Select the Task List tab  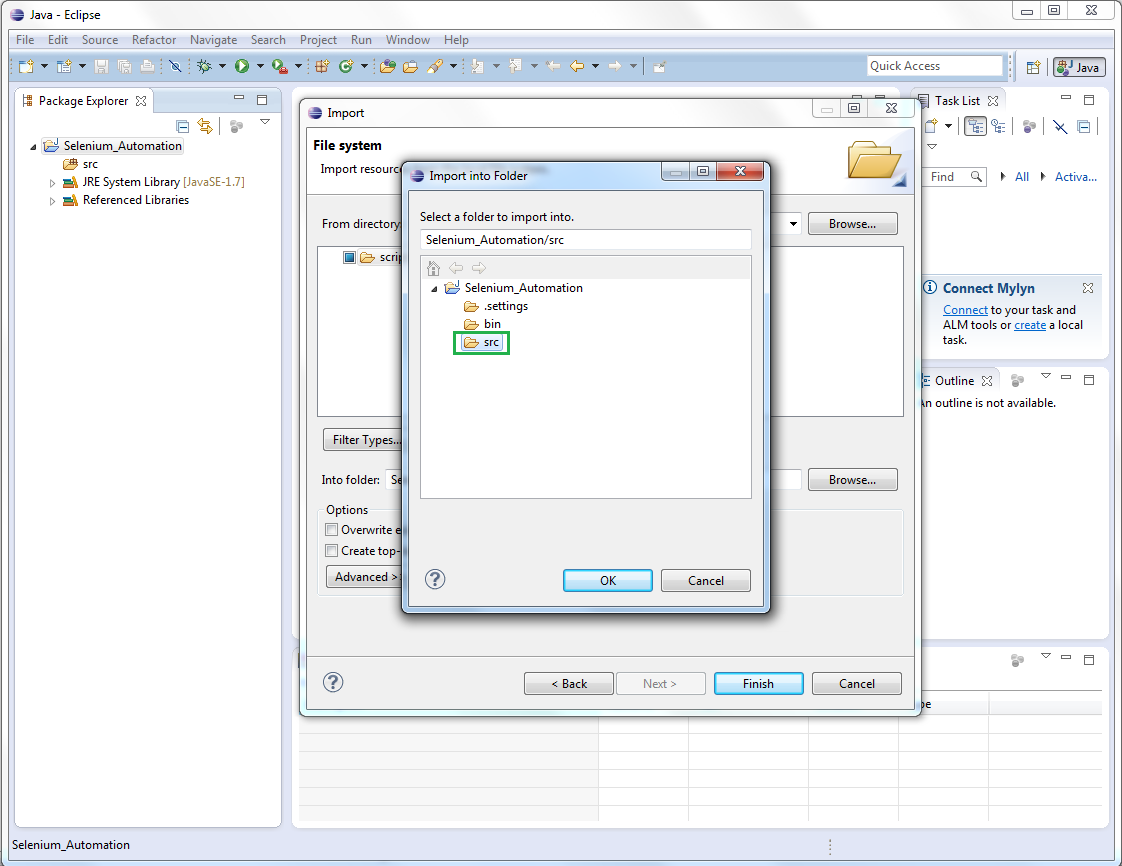click(x=957, y=101)
